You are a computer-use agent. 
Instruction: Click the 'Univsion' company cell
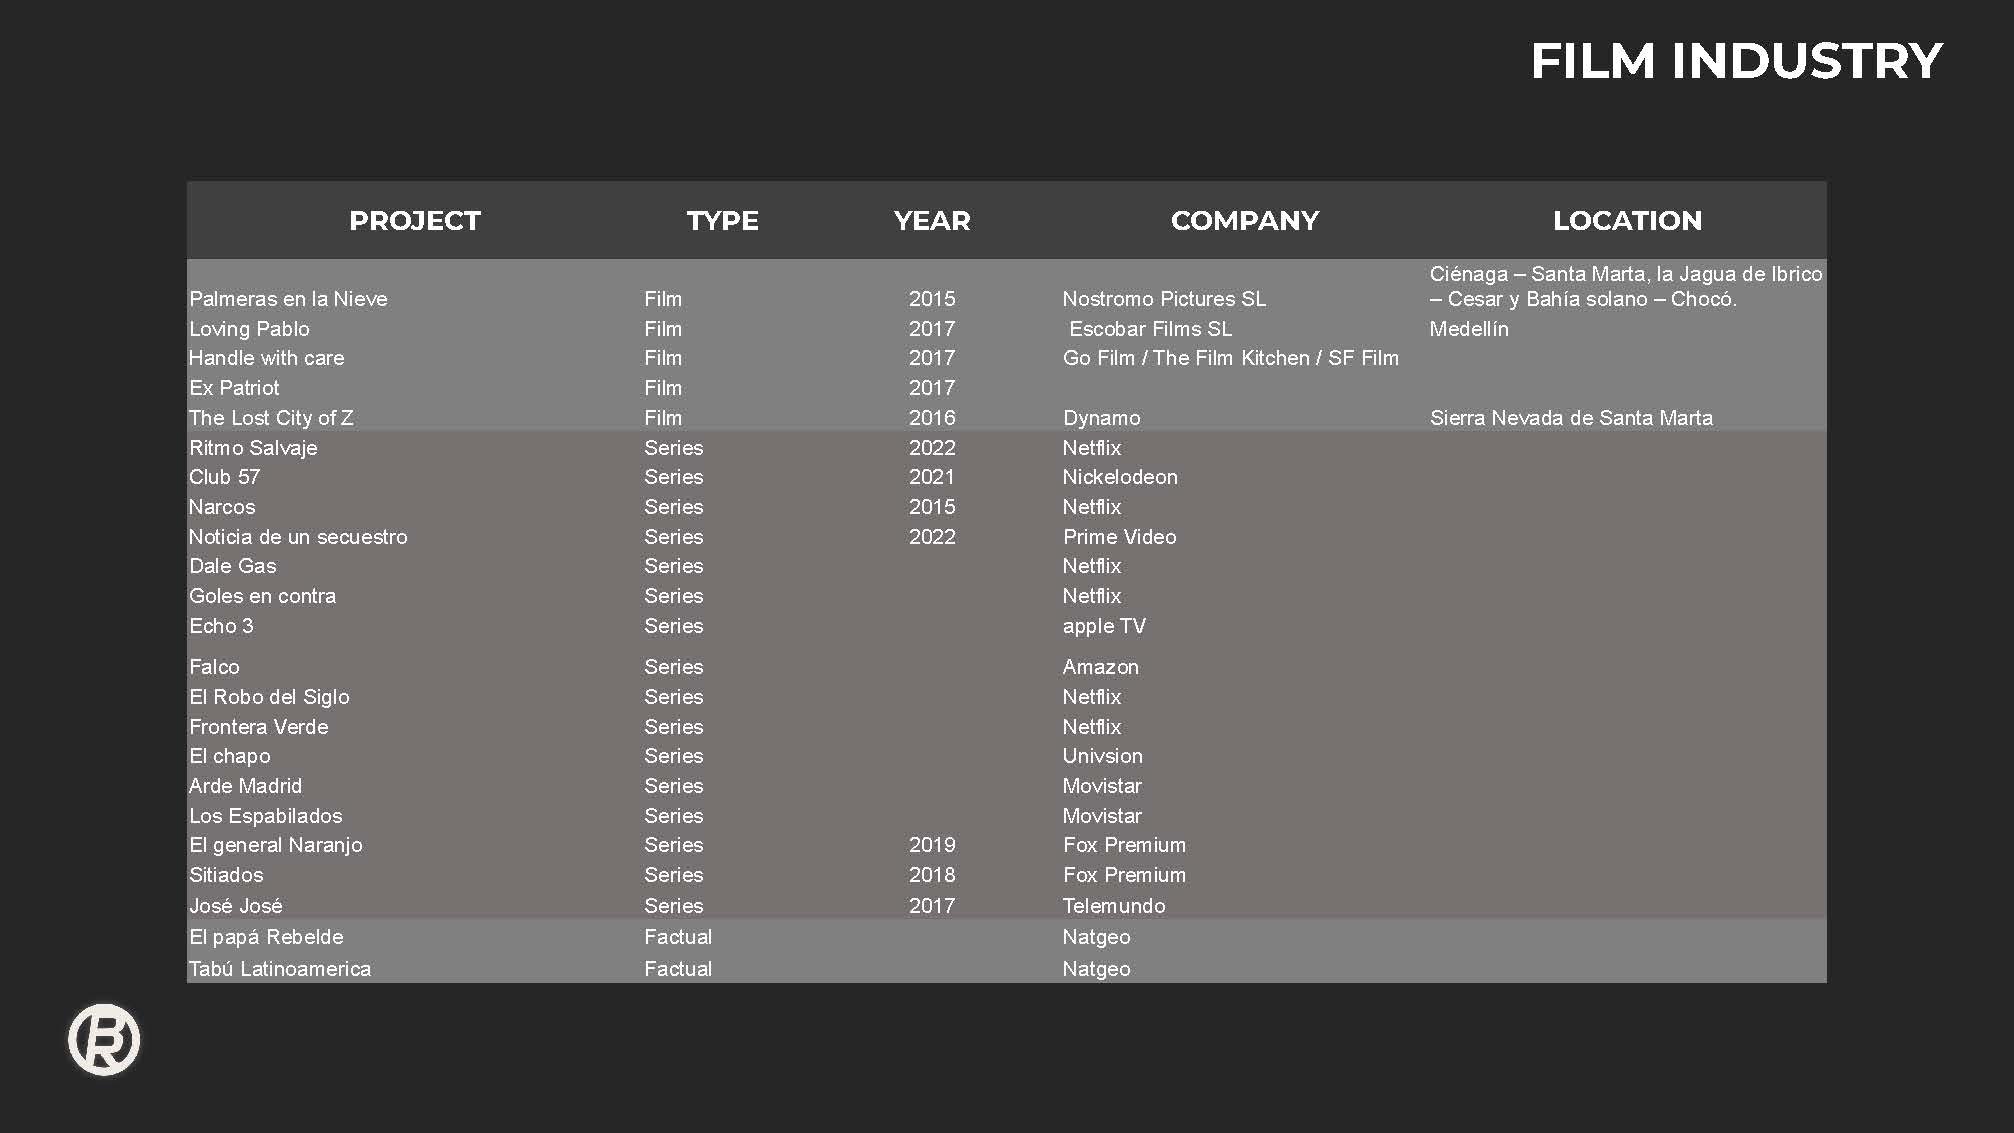point(1102,756)
